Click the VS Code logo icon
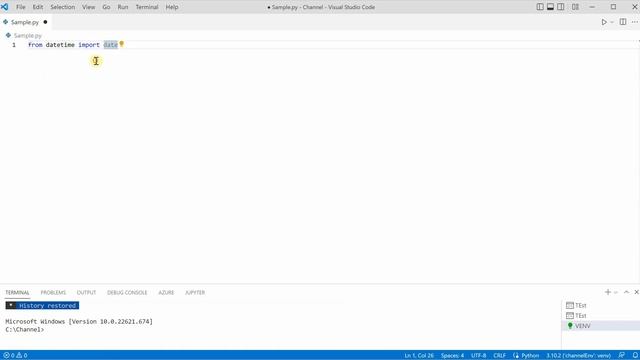The width and height of the screenshot is (640, 360). click(x=5, y=7)
